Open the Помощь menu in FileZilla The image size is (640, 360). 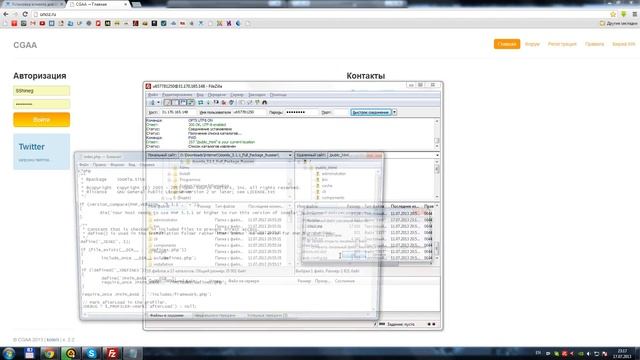tap(278, 95)
